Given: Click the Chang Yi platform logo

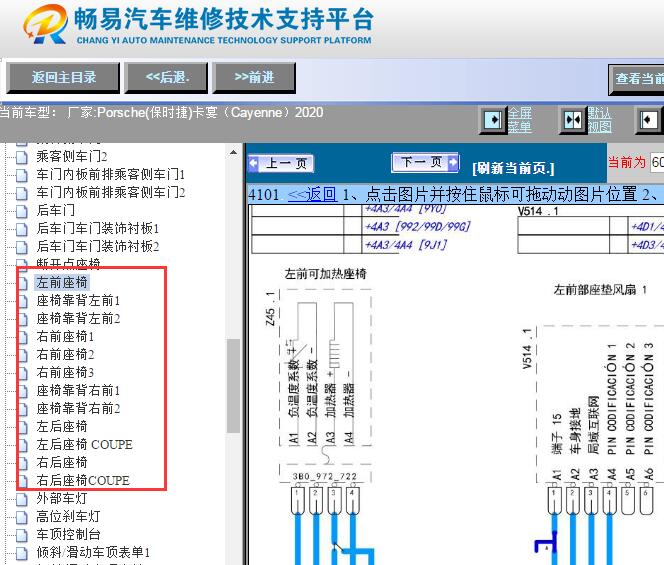Looking at the screenshot, I should [45, 24].
